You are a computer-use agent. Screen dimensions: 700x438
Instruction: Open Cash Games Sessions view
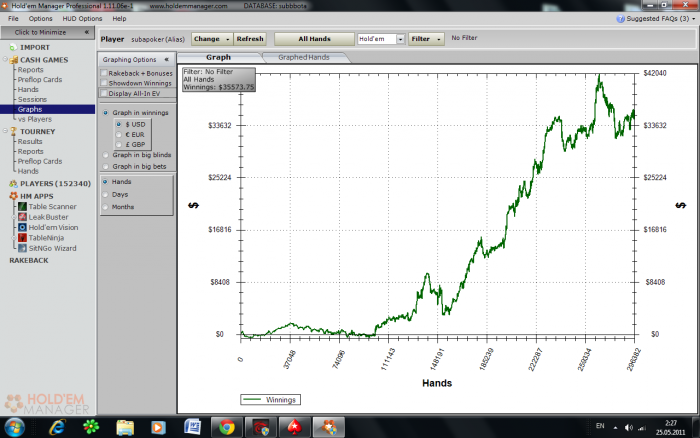32,100
